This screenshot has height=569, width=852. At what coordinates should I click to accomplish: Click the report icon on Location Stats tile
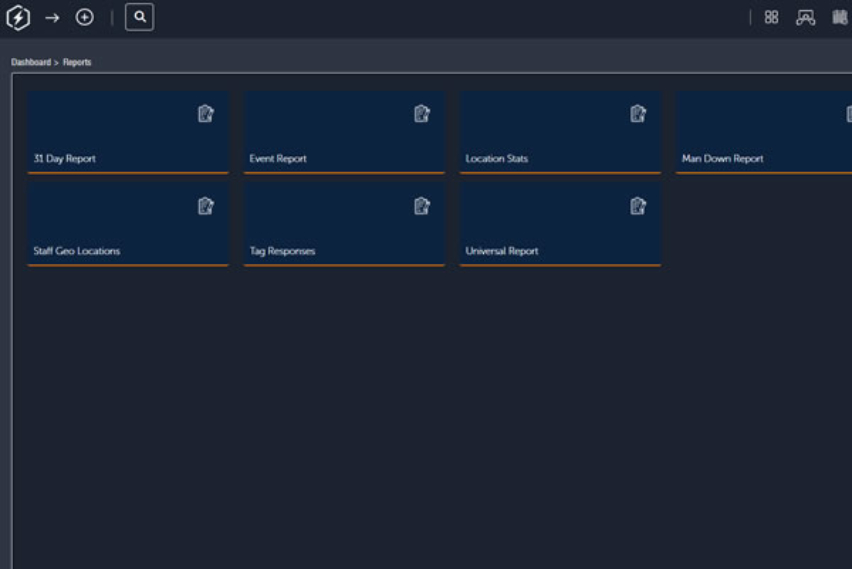[x=638, y=114]
